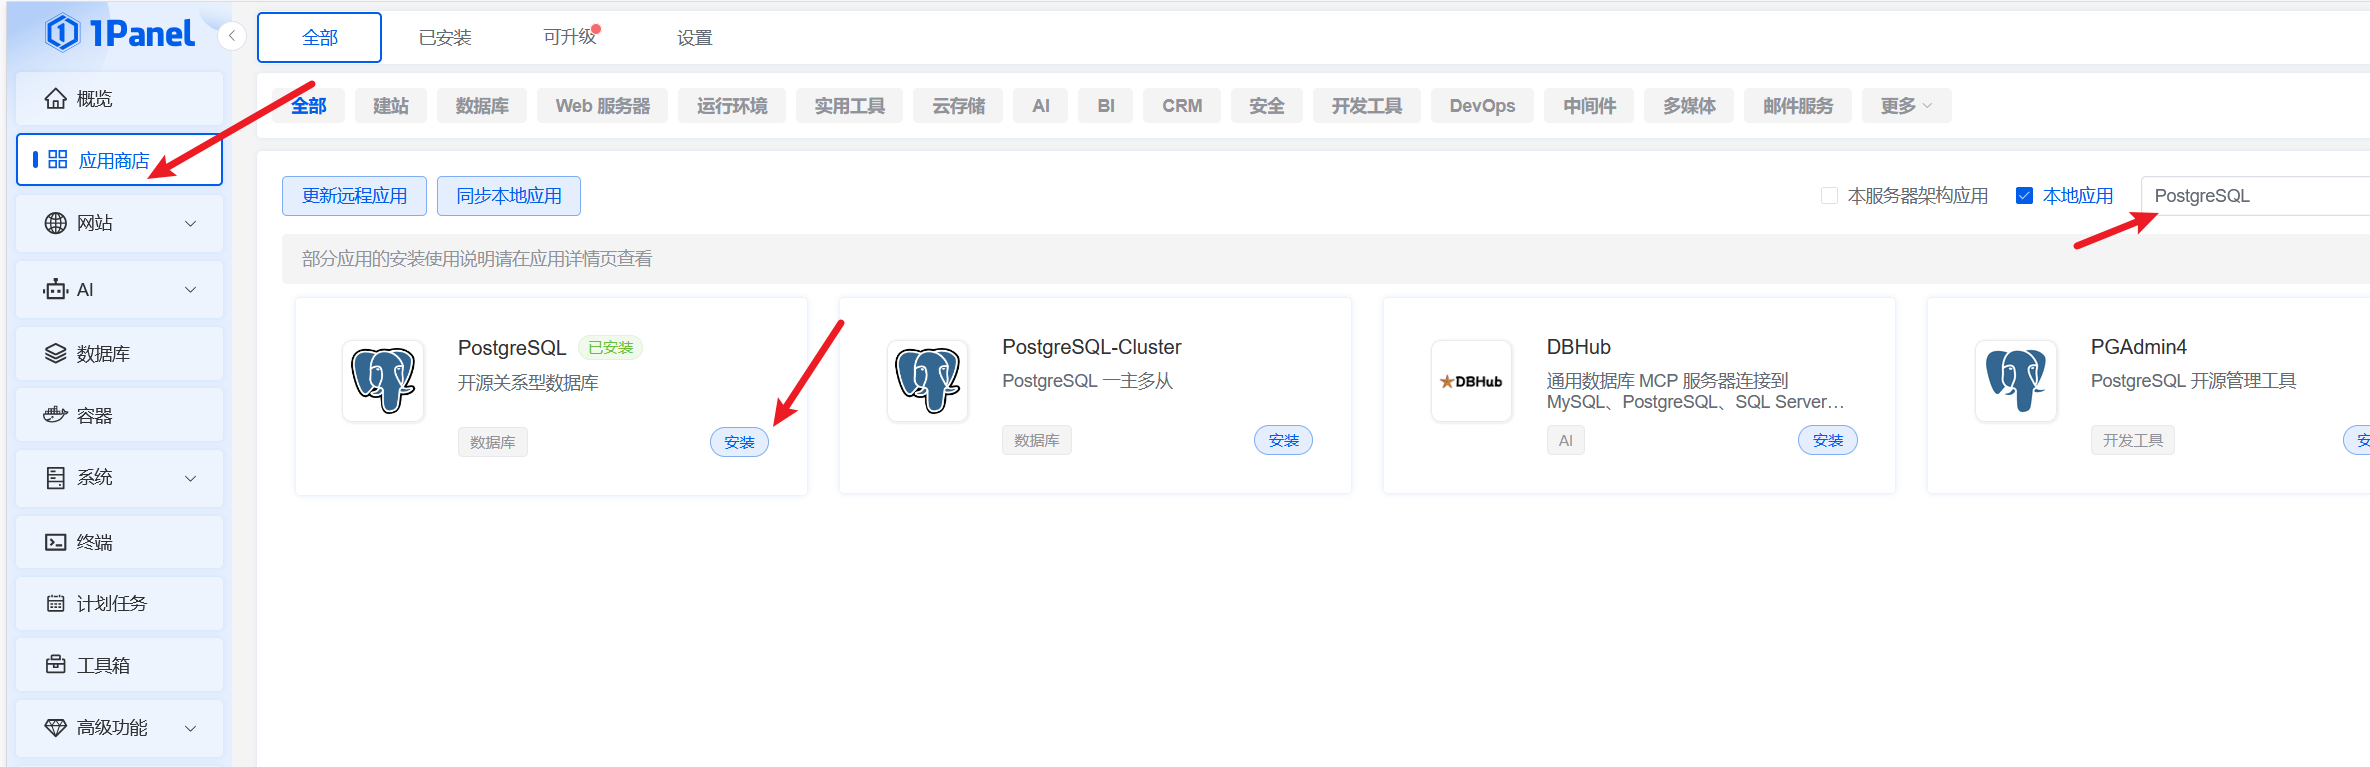Filter by the 多媒体 category
Viewport: 2370px width, 767px height.
[x=1689, y=106]
